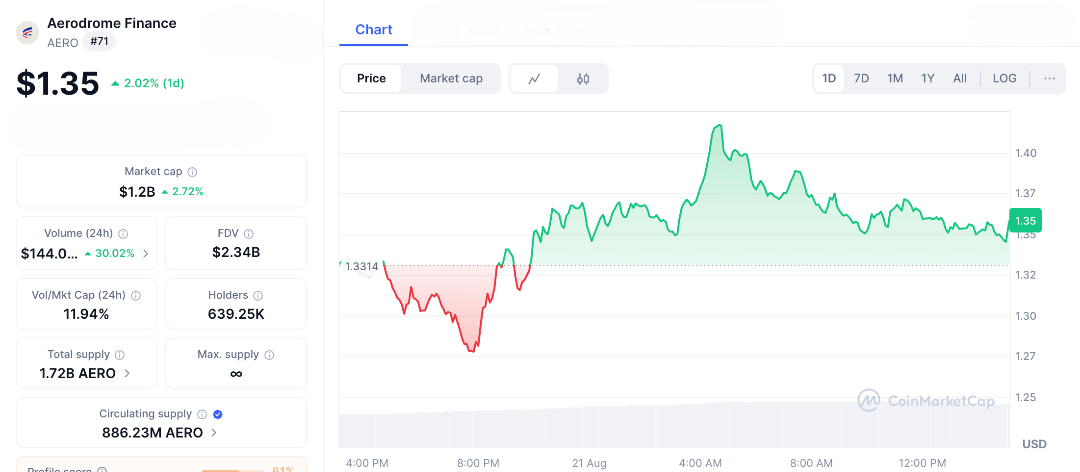This screenshot has height=472, width=1080.
Task: Click Holders info icon
Action: coord(258,295)
